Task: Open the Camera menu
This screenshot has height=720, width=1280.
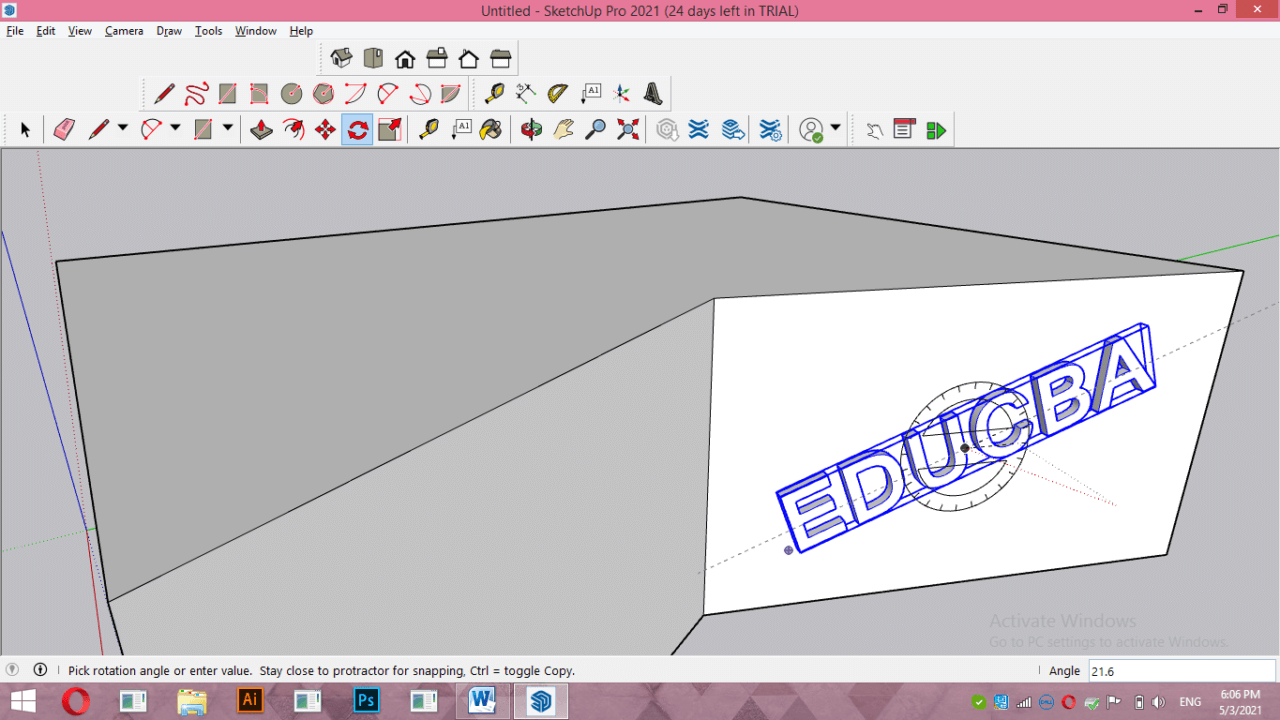Action: 123,31
